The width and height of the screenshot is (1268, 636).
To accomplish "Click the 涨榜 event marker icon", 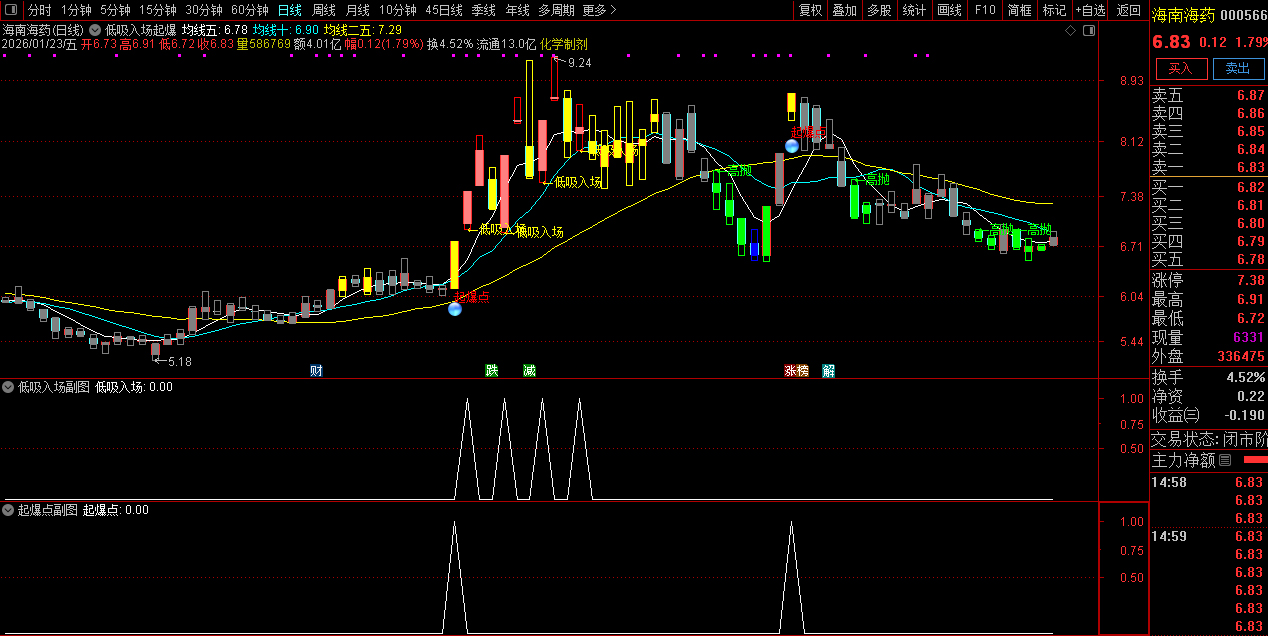I will pos(796,371).
